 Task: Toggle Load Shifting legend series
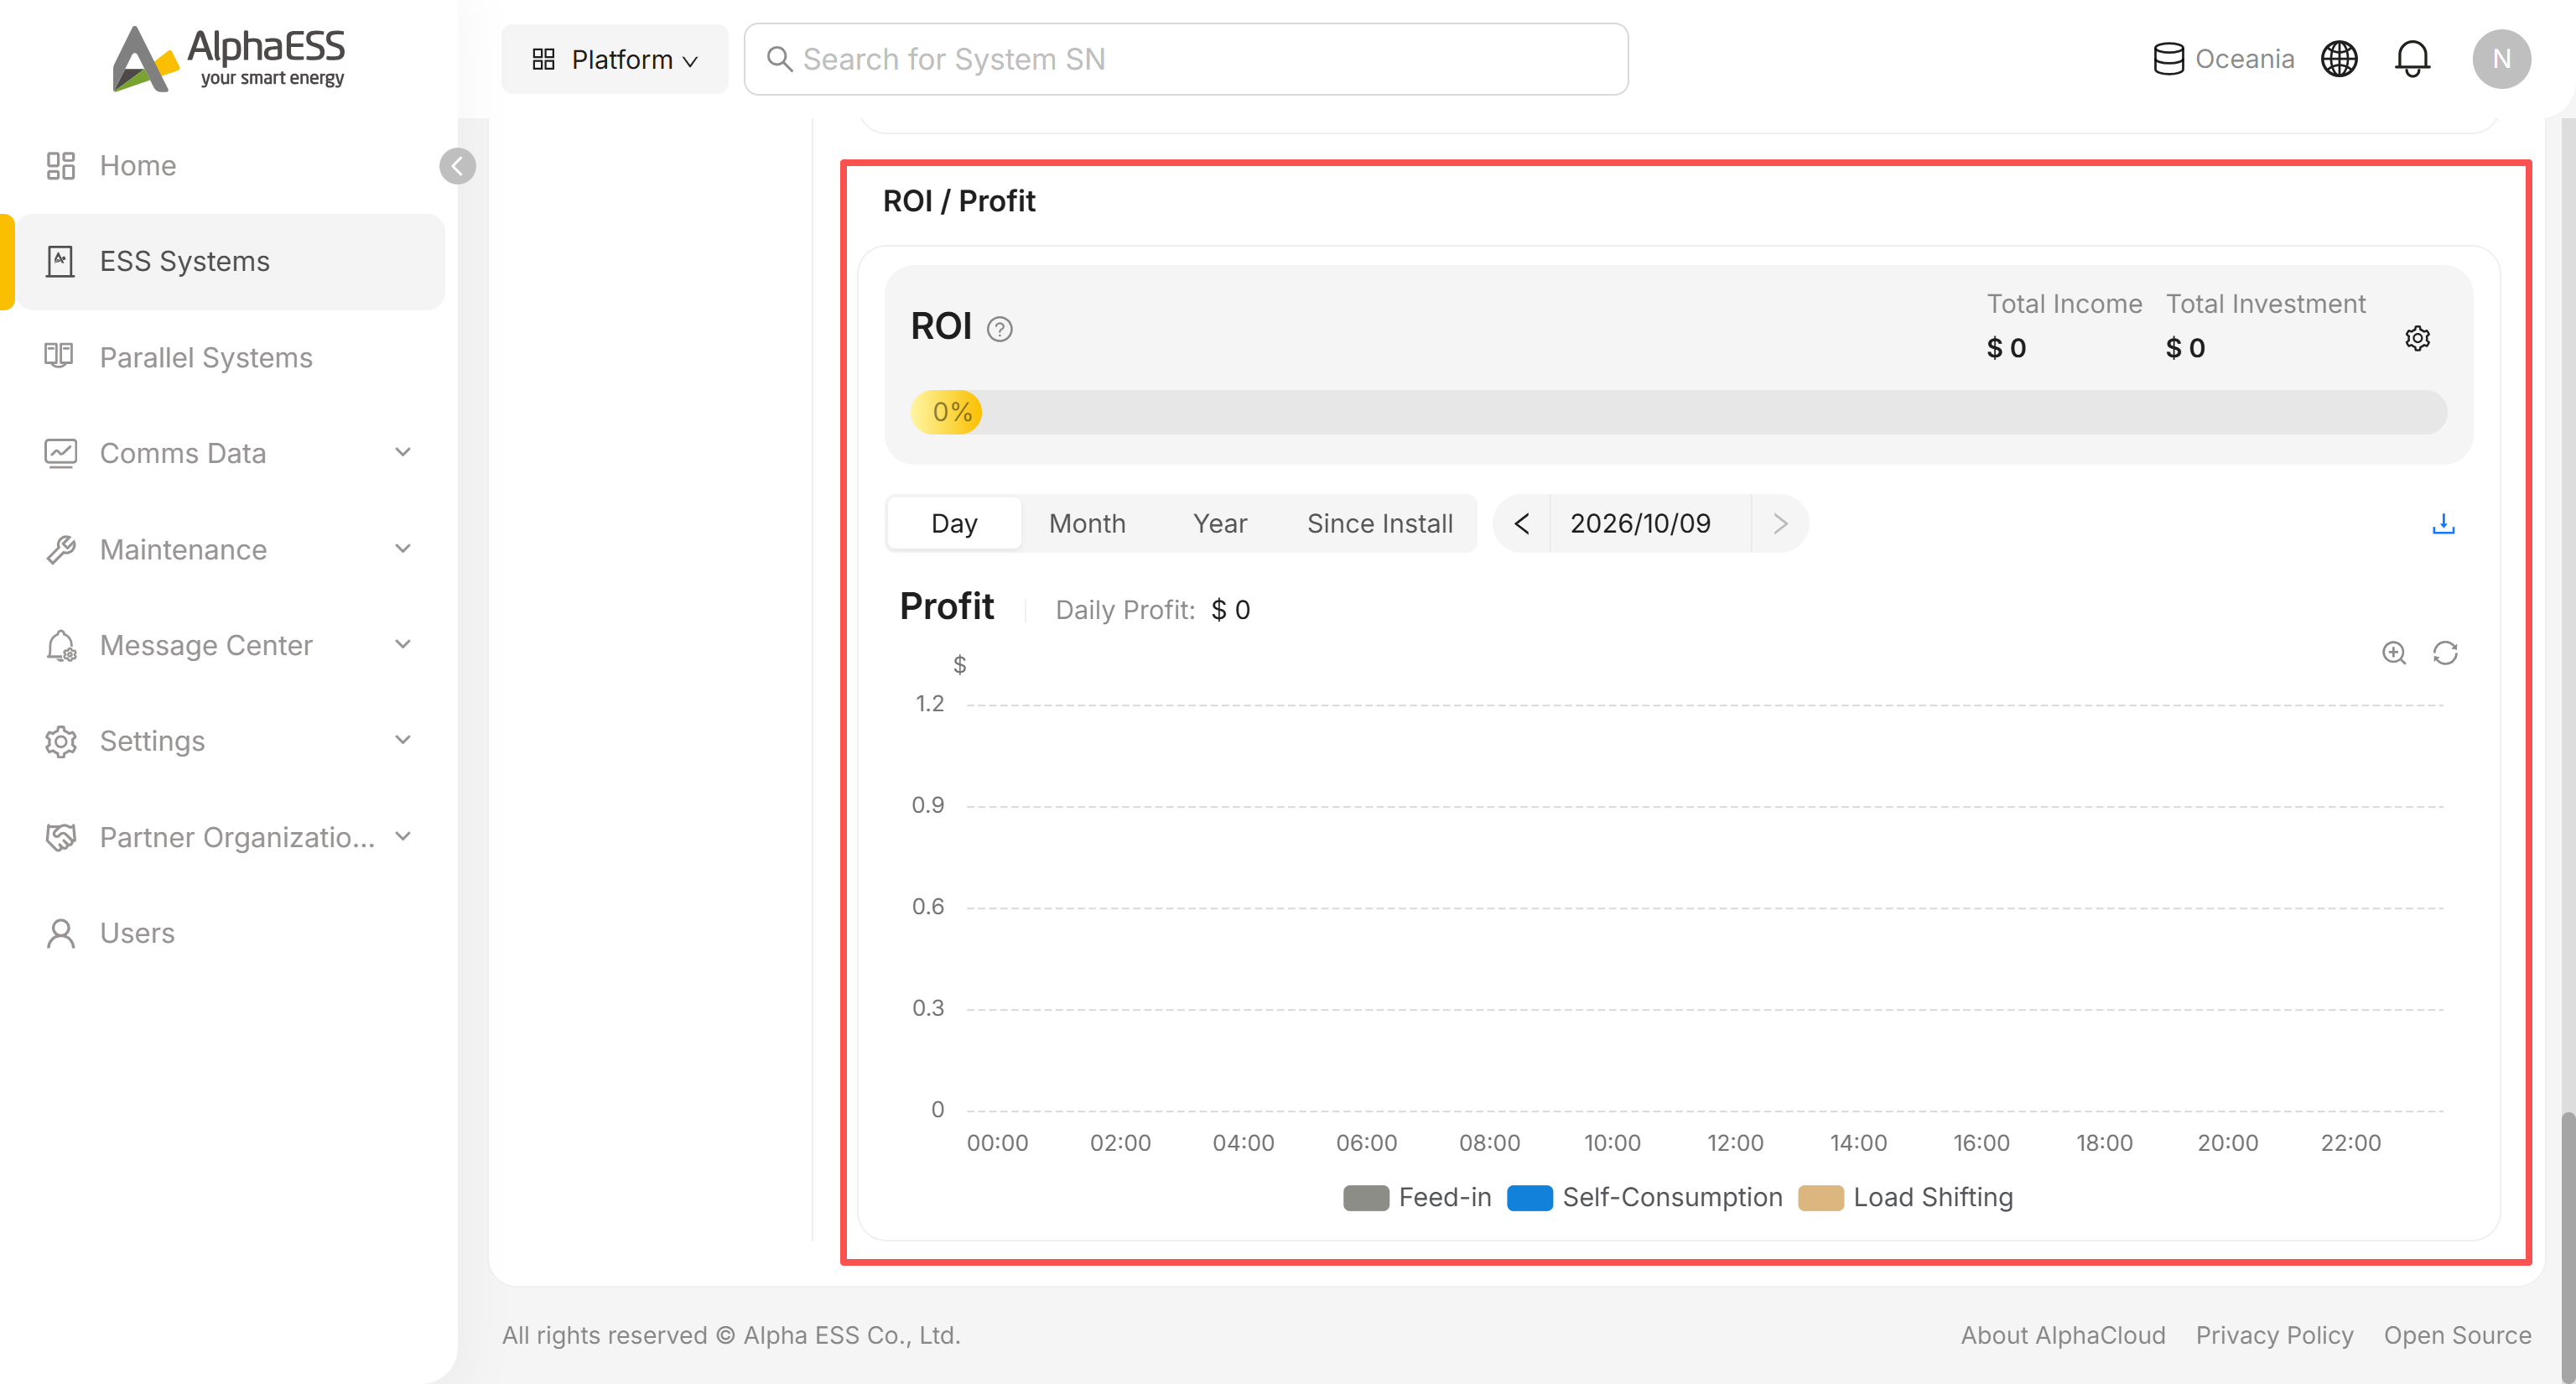[x=1905, y=1197]
